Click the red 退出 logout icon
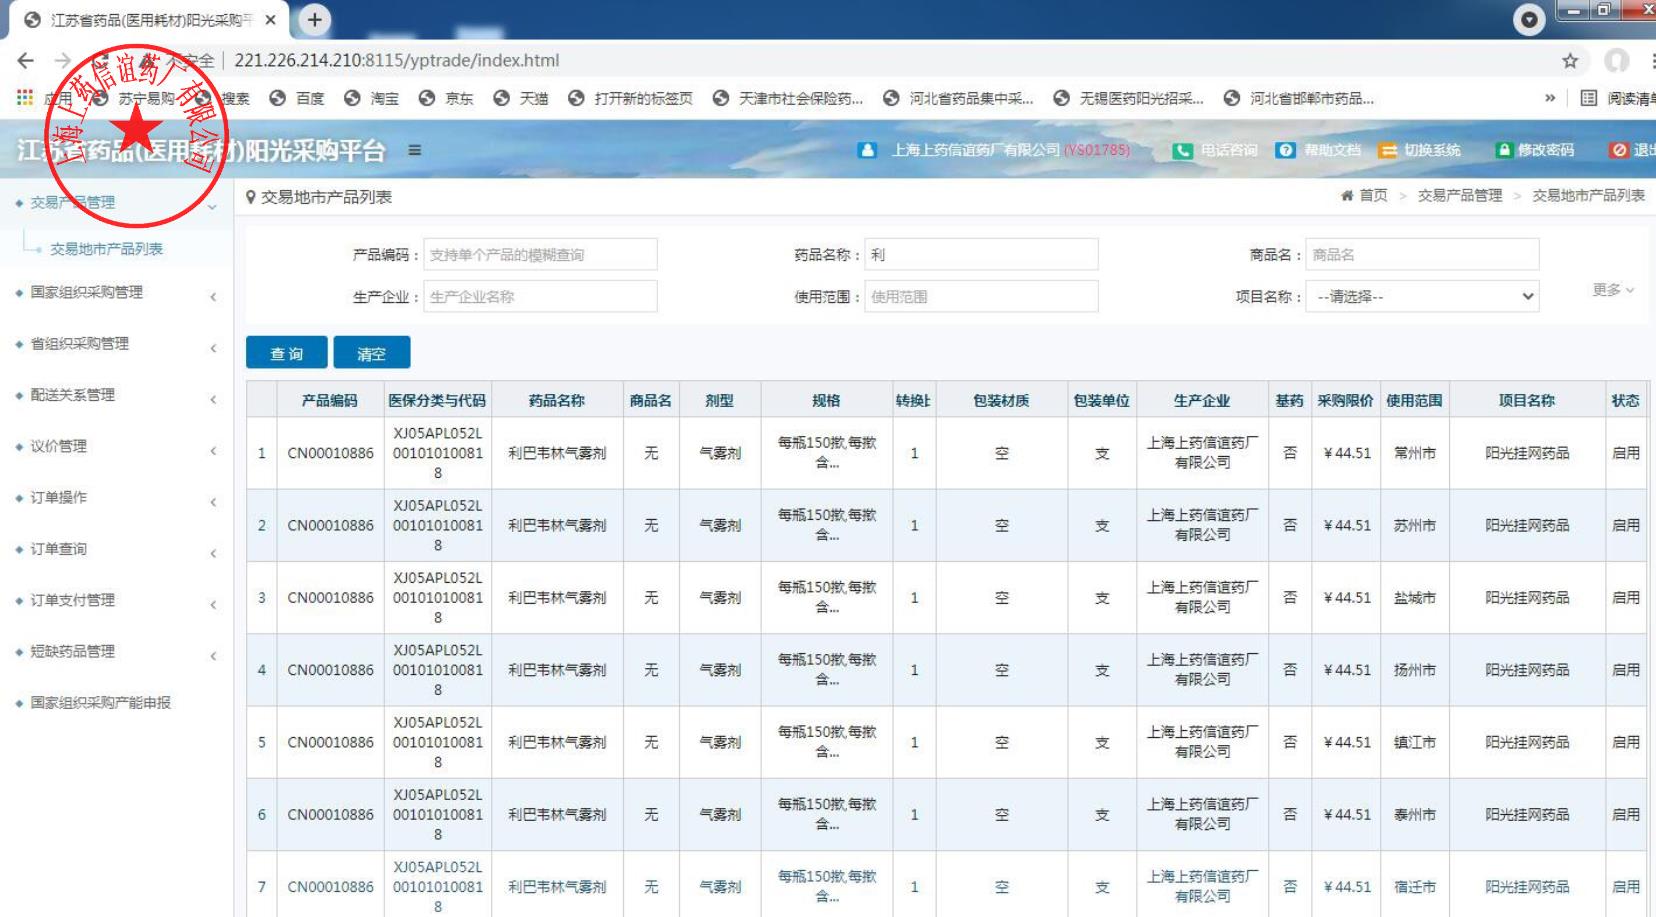 1619,150
